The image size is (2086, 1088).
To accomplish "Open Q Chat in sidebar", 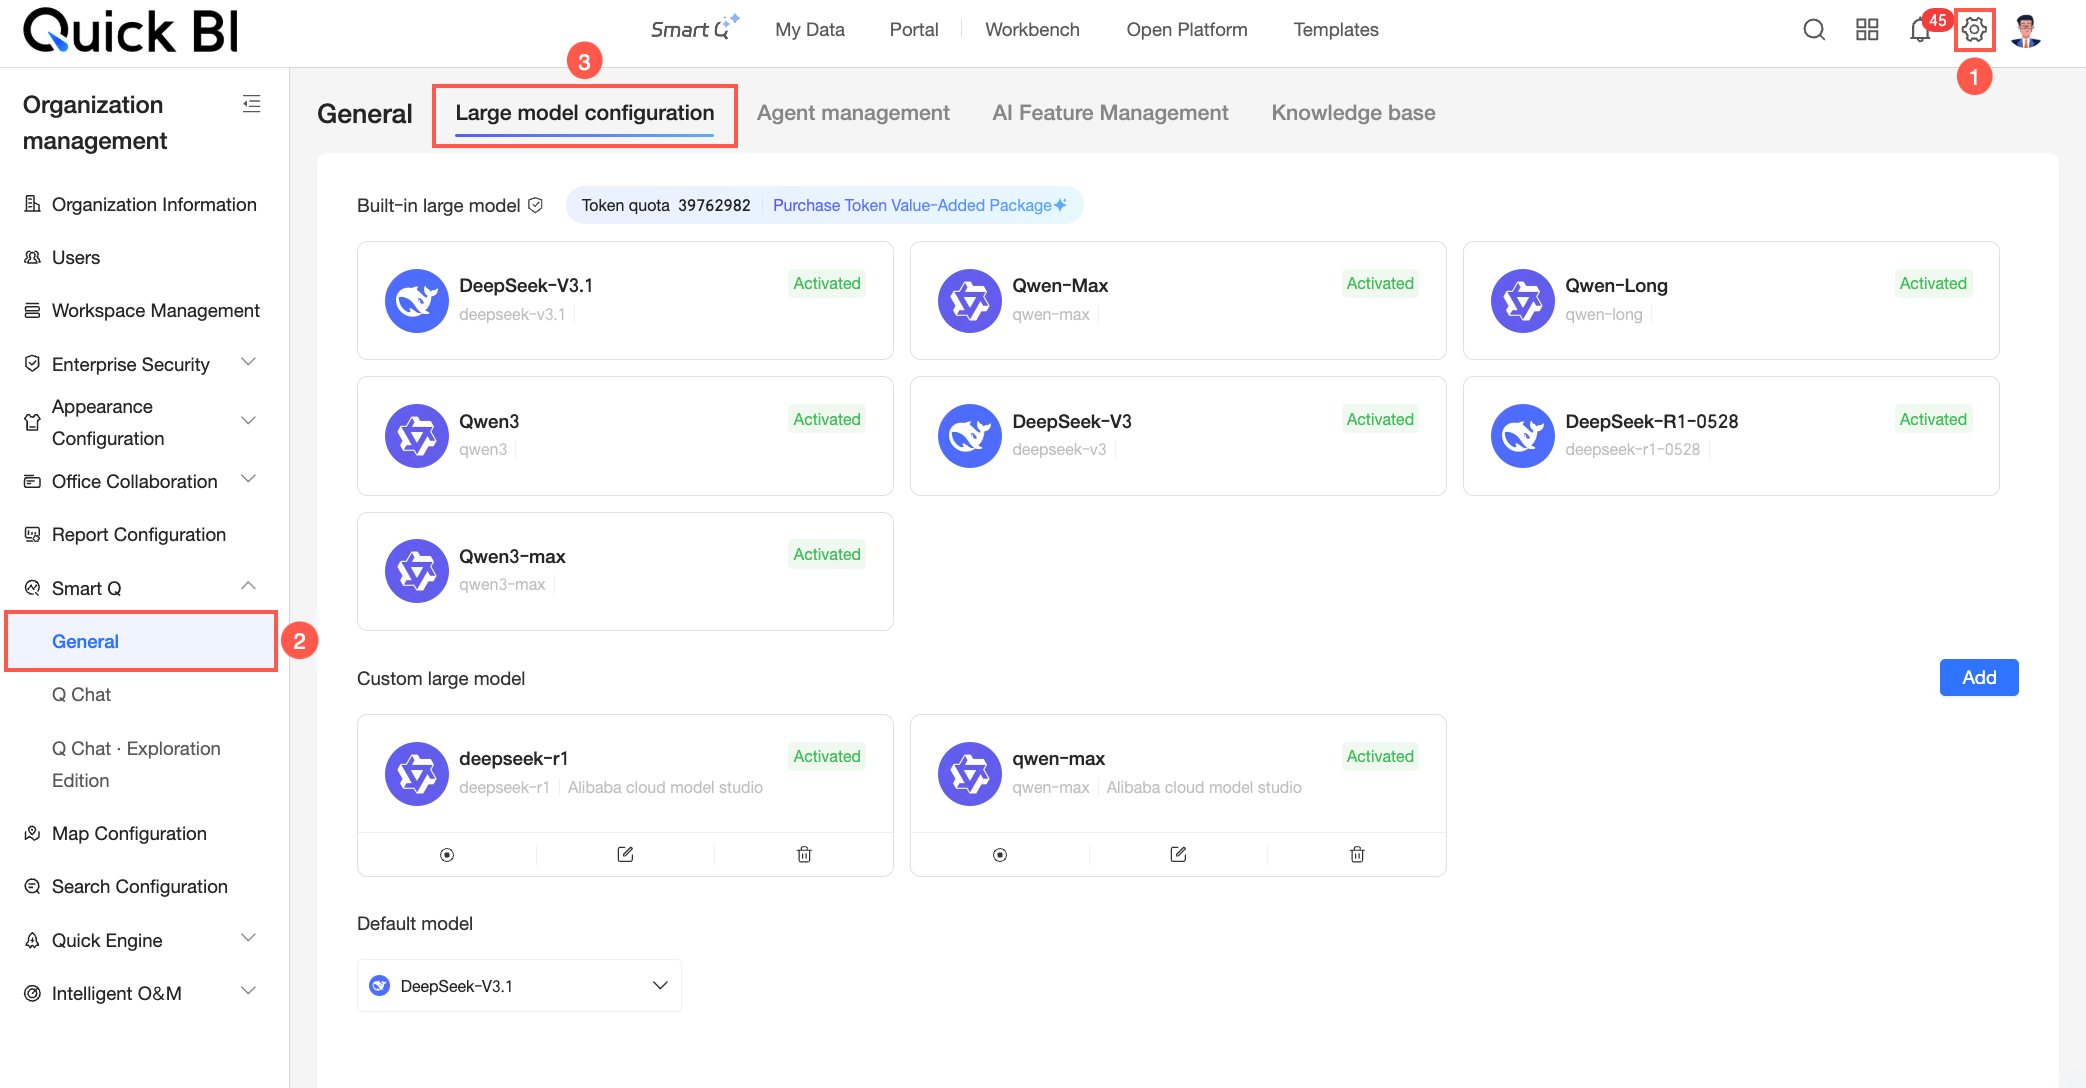I will pos(81,694).
